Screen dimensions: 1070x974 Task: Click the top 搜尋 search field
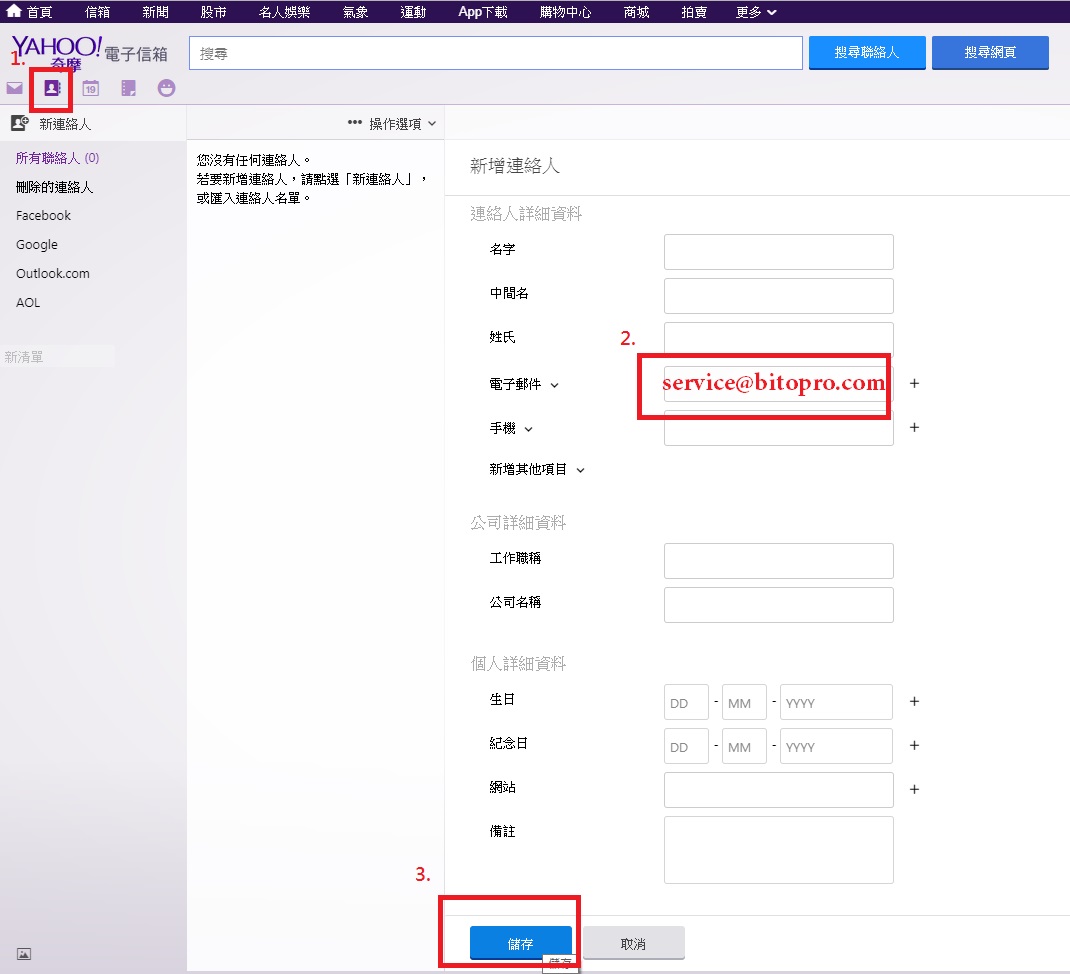pyautogui.click(x=495, y=53)
